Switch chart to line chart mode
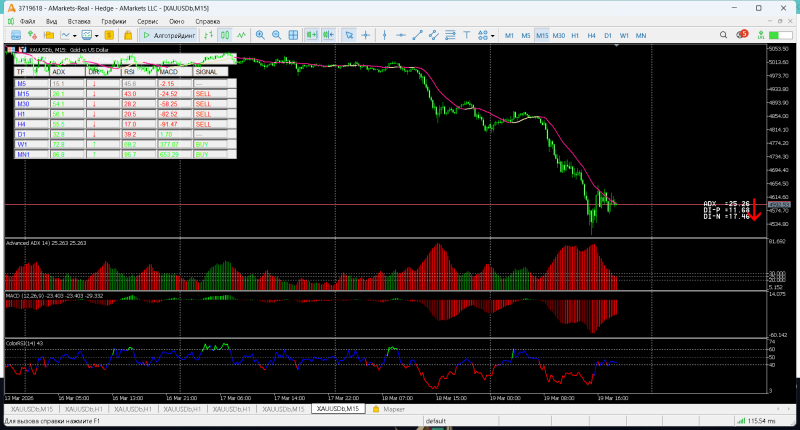Viewport: 800px width, 430px height. coord(241,35)
